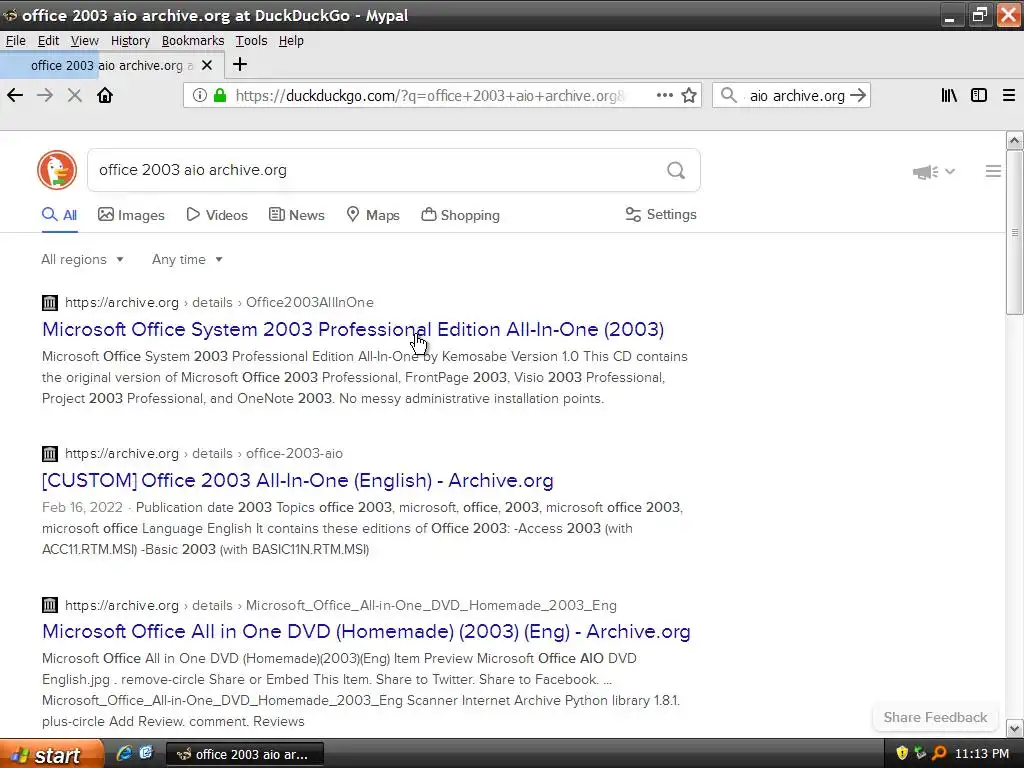Click the green padlock security icon
This screenshot has width=1024, height=768.
pos(220,95)
